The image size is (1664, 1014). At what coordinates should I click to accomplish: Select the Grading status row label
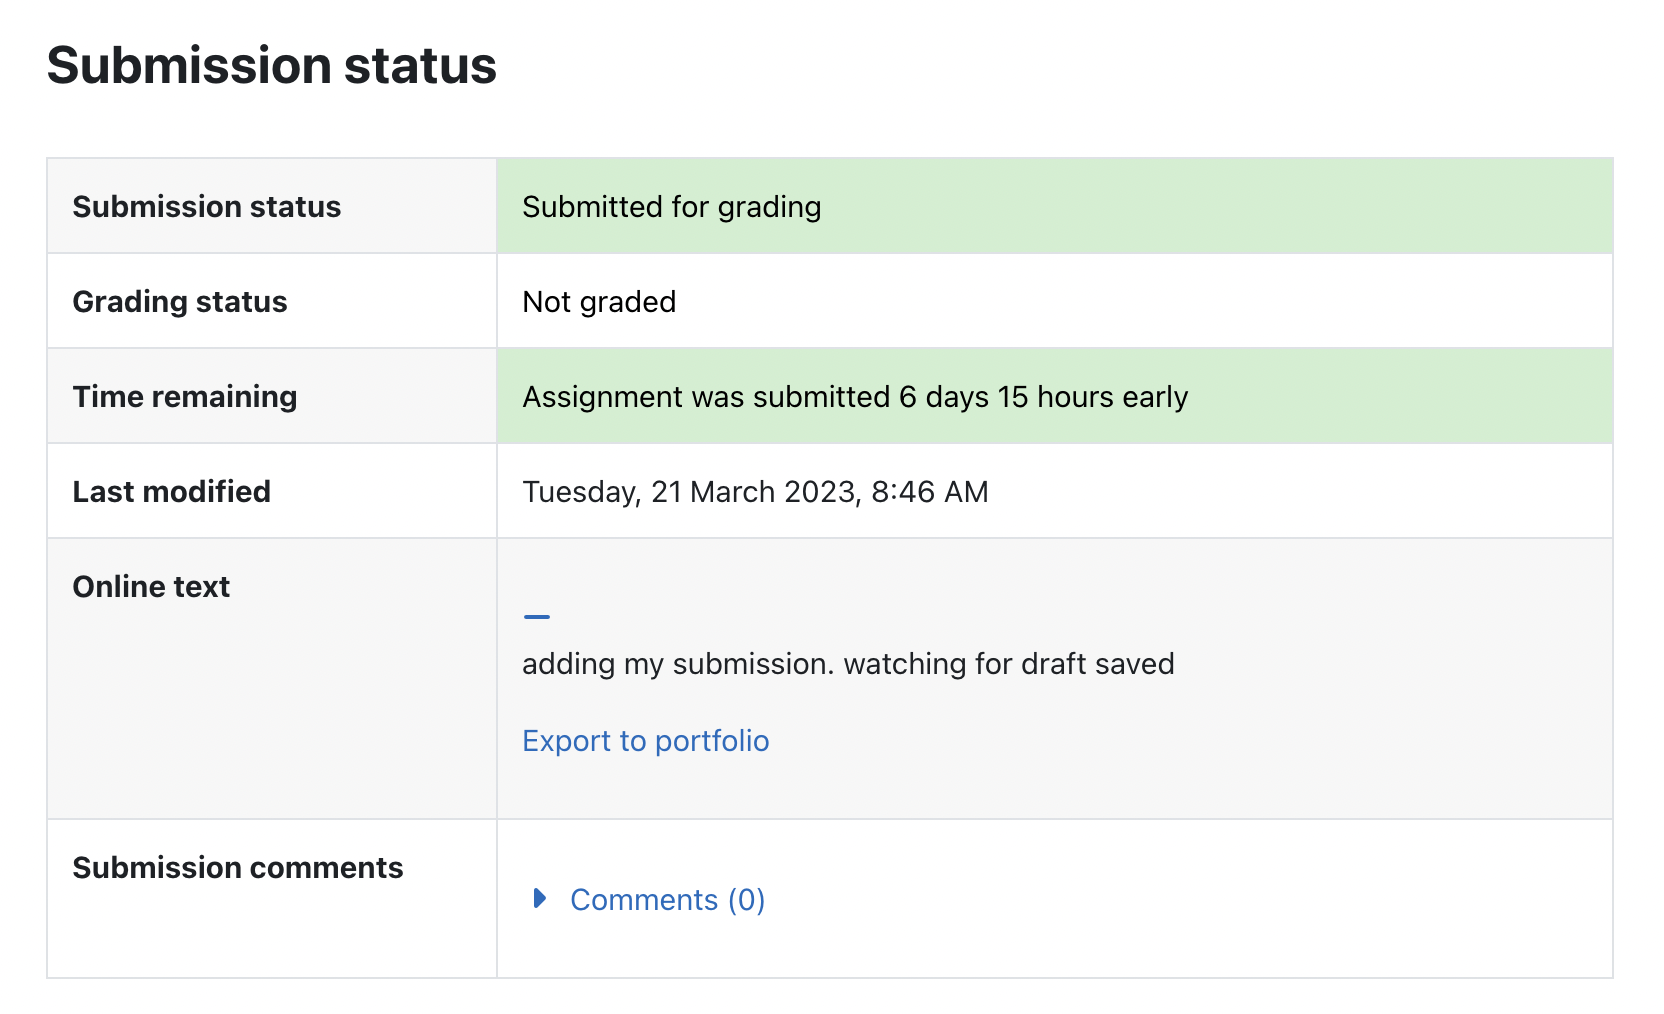[x=180, y=302]
